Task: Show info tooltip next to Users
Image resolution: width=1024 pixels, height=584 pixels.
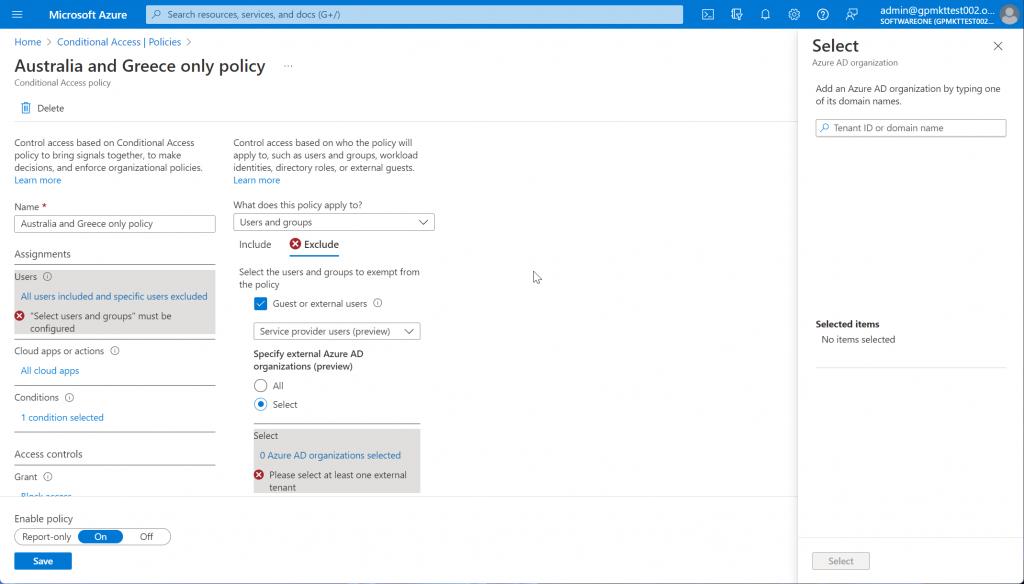Action: (47, 276)
